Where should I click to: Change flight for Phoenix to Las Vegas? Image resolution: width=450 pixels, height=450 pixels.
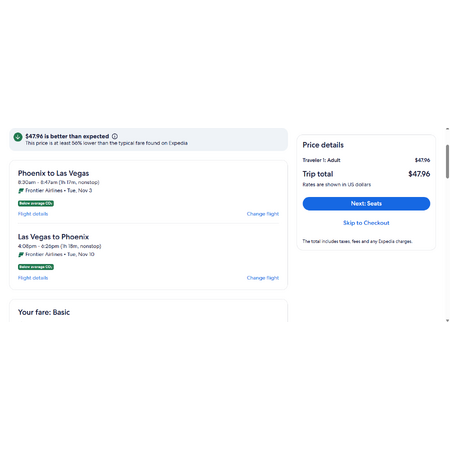point(263,214)
